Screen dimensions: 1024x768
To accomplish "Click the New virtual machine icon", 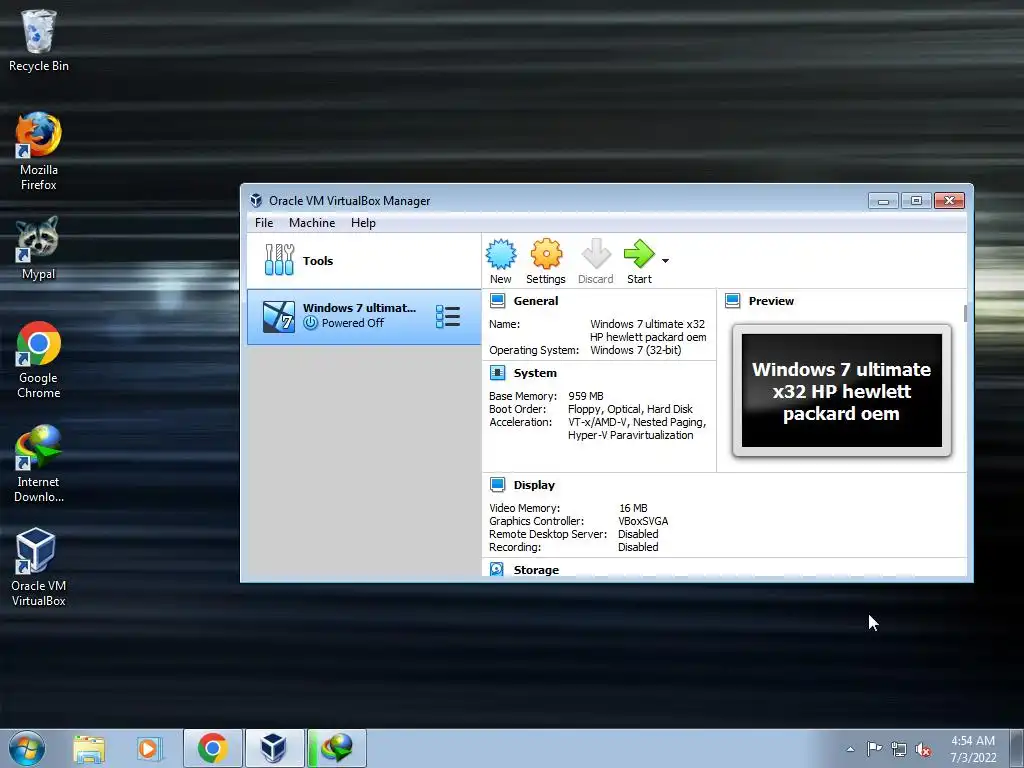I will coord(501,261).
